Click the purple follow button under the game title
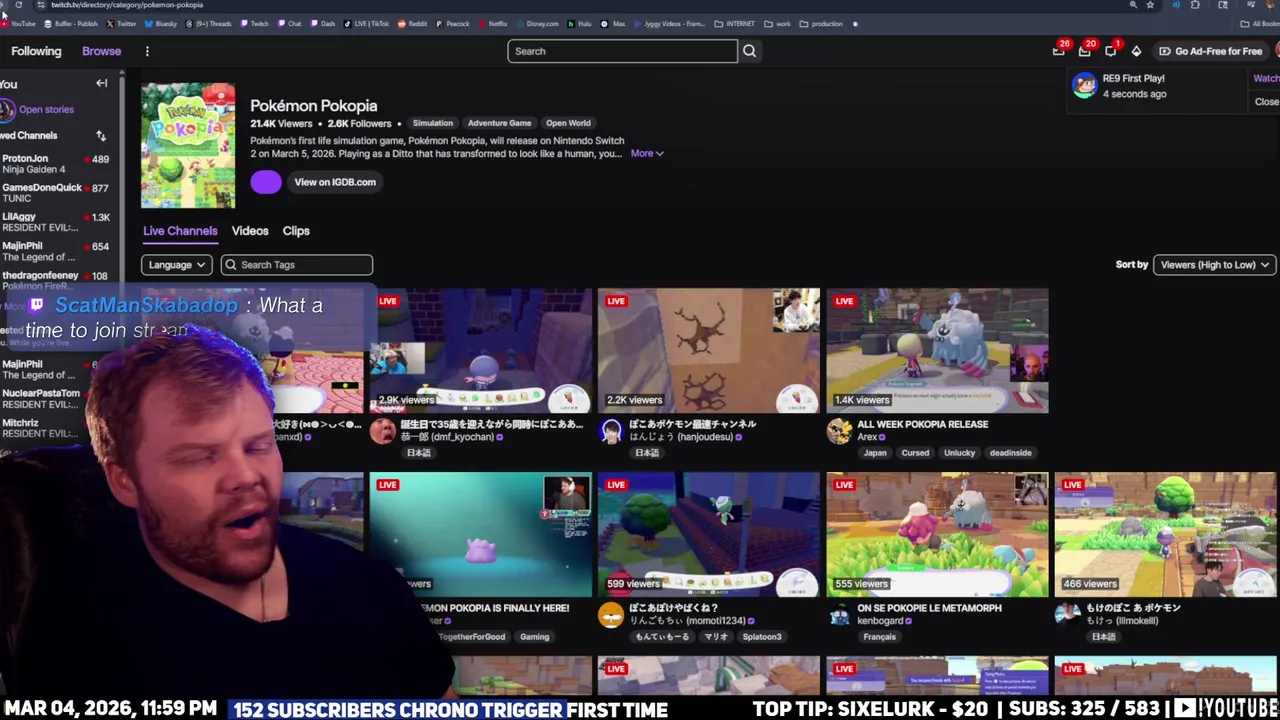Viewport: 1280px width, 720px height. click(x=266, y=182)
